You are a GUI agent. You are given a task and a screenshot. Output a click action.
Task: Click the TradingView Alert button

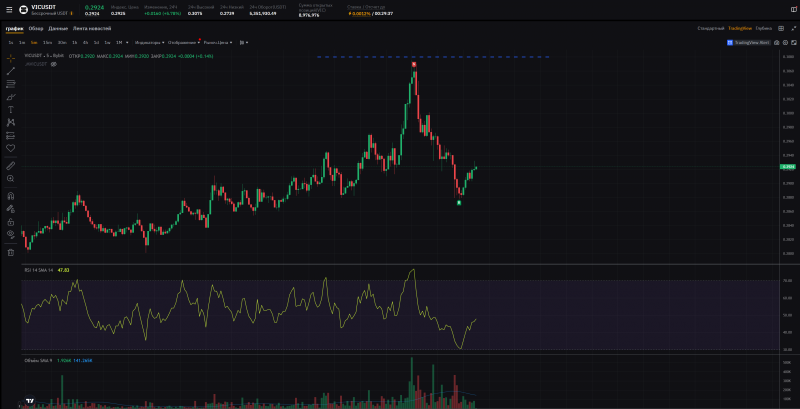(x=748, y=43)
